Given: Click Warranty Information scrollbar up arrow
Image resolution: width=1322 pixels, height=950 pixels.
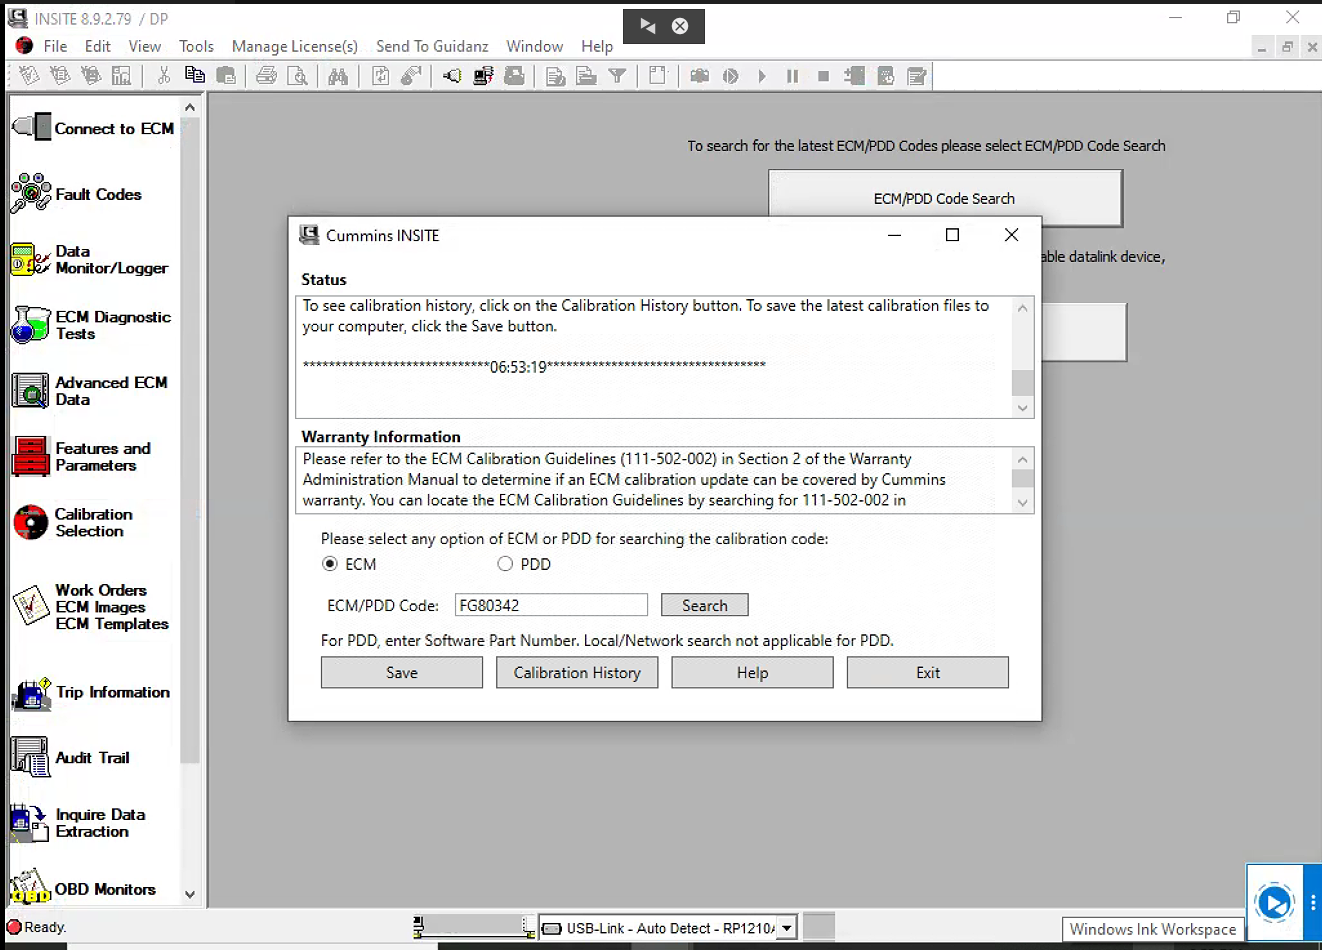Looking at the screenshot, I should (1022, 459).
